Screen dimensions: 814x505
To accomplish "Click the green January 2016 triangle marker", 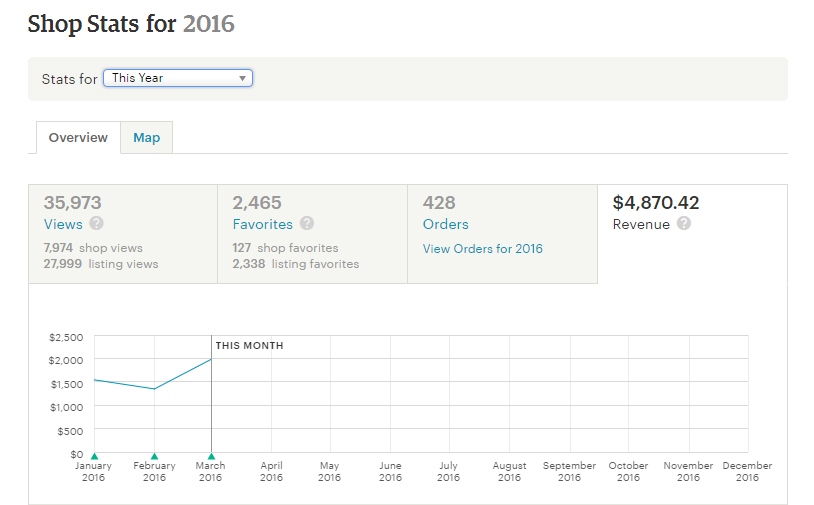I will tap(94, 456).
